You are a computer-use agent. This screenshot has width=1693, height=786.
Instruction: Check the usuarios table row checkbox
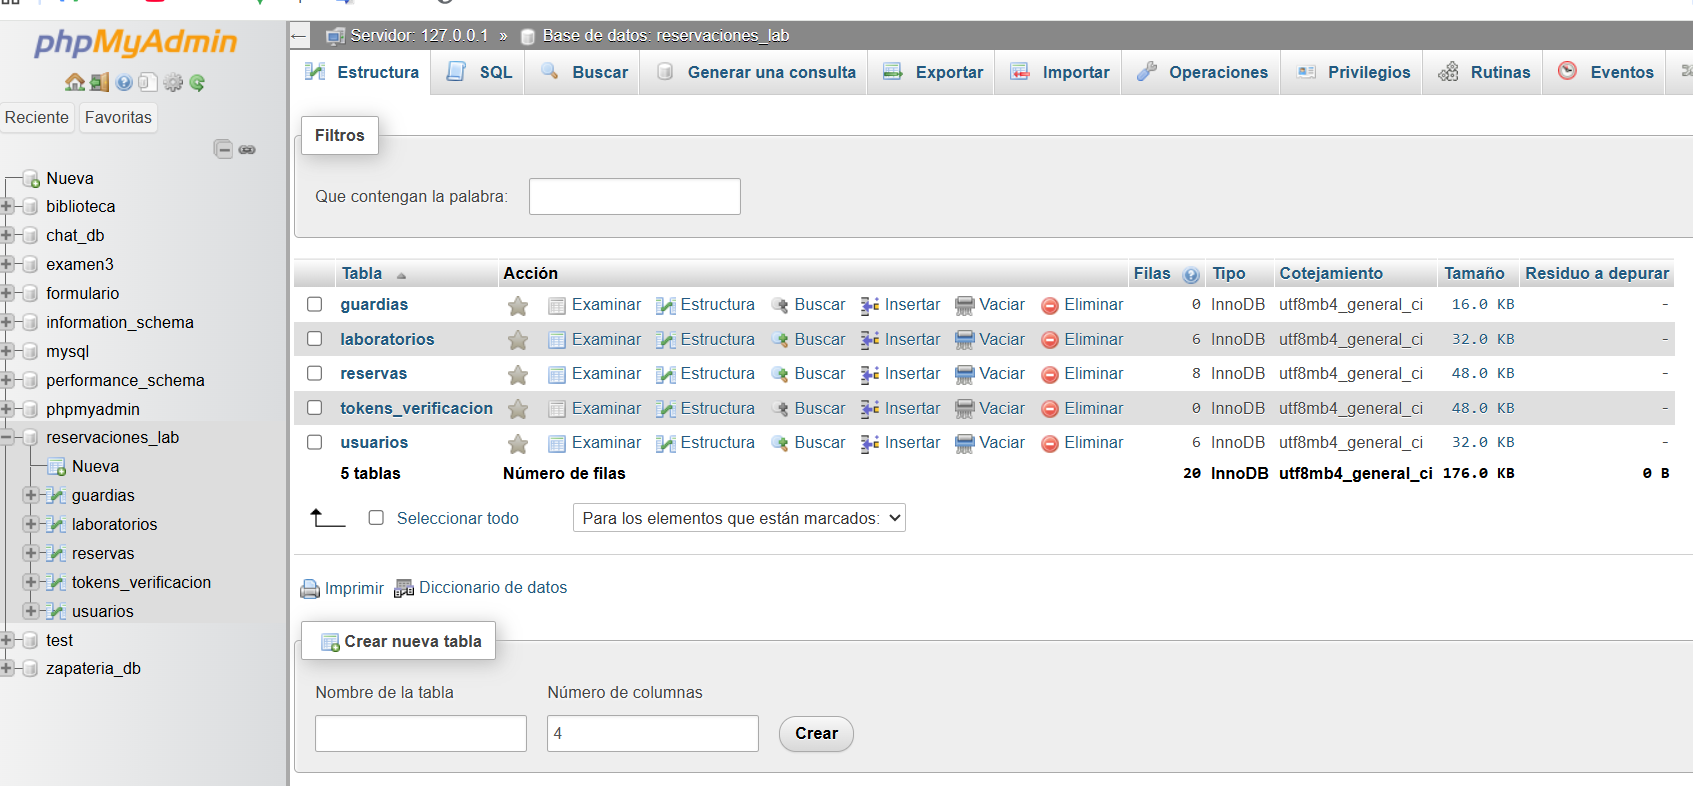pos(315,442)
